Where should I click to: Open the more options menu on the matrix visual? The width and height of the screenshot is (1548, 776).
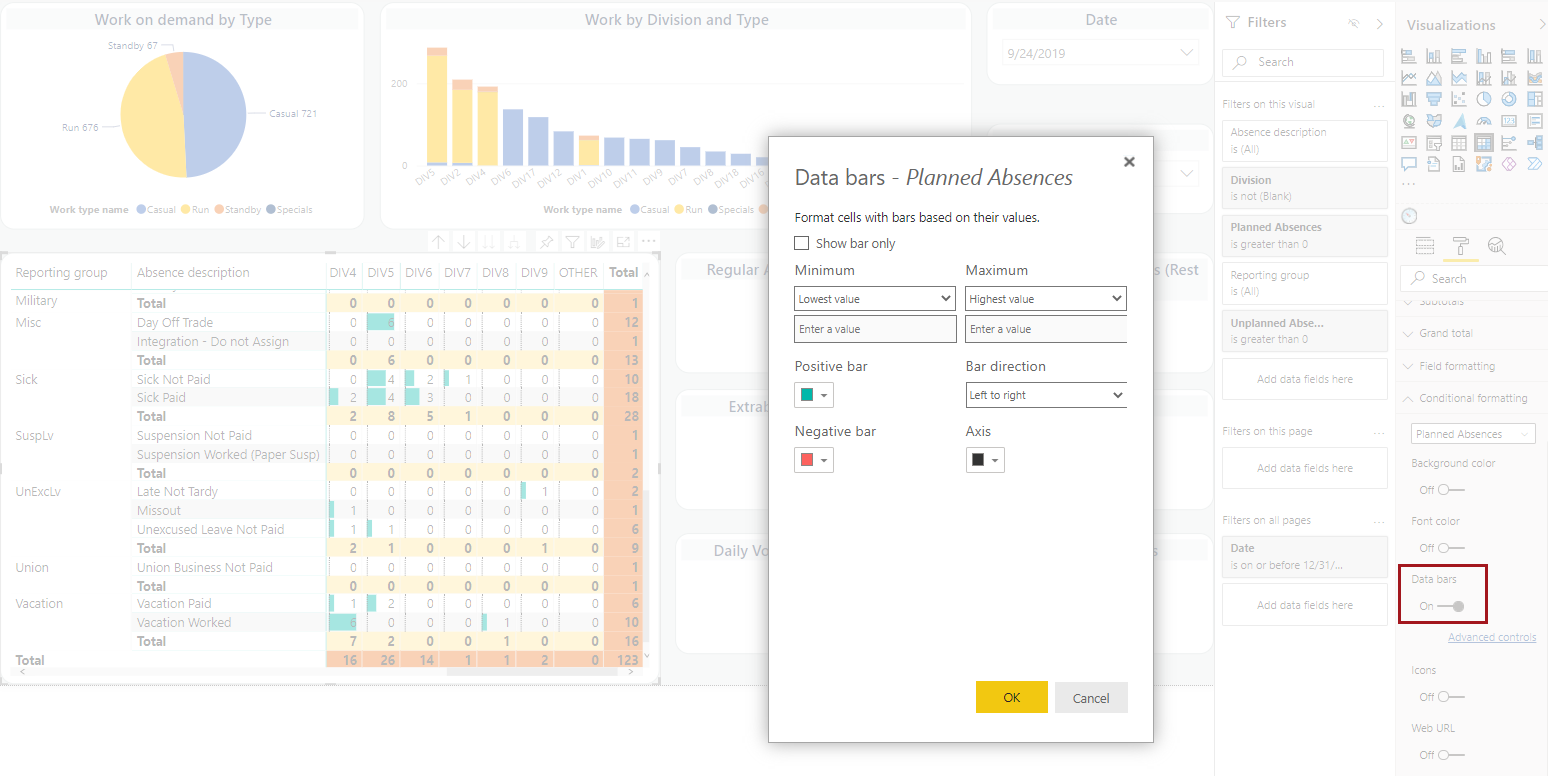pyautogui.click(x=649, y=241)
